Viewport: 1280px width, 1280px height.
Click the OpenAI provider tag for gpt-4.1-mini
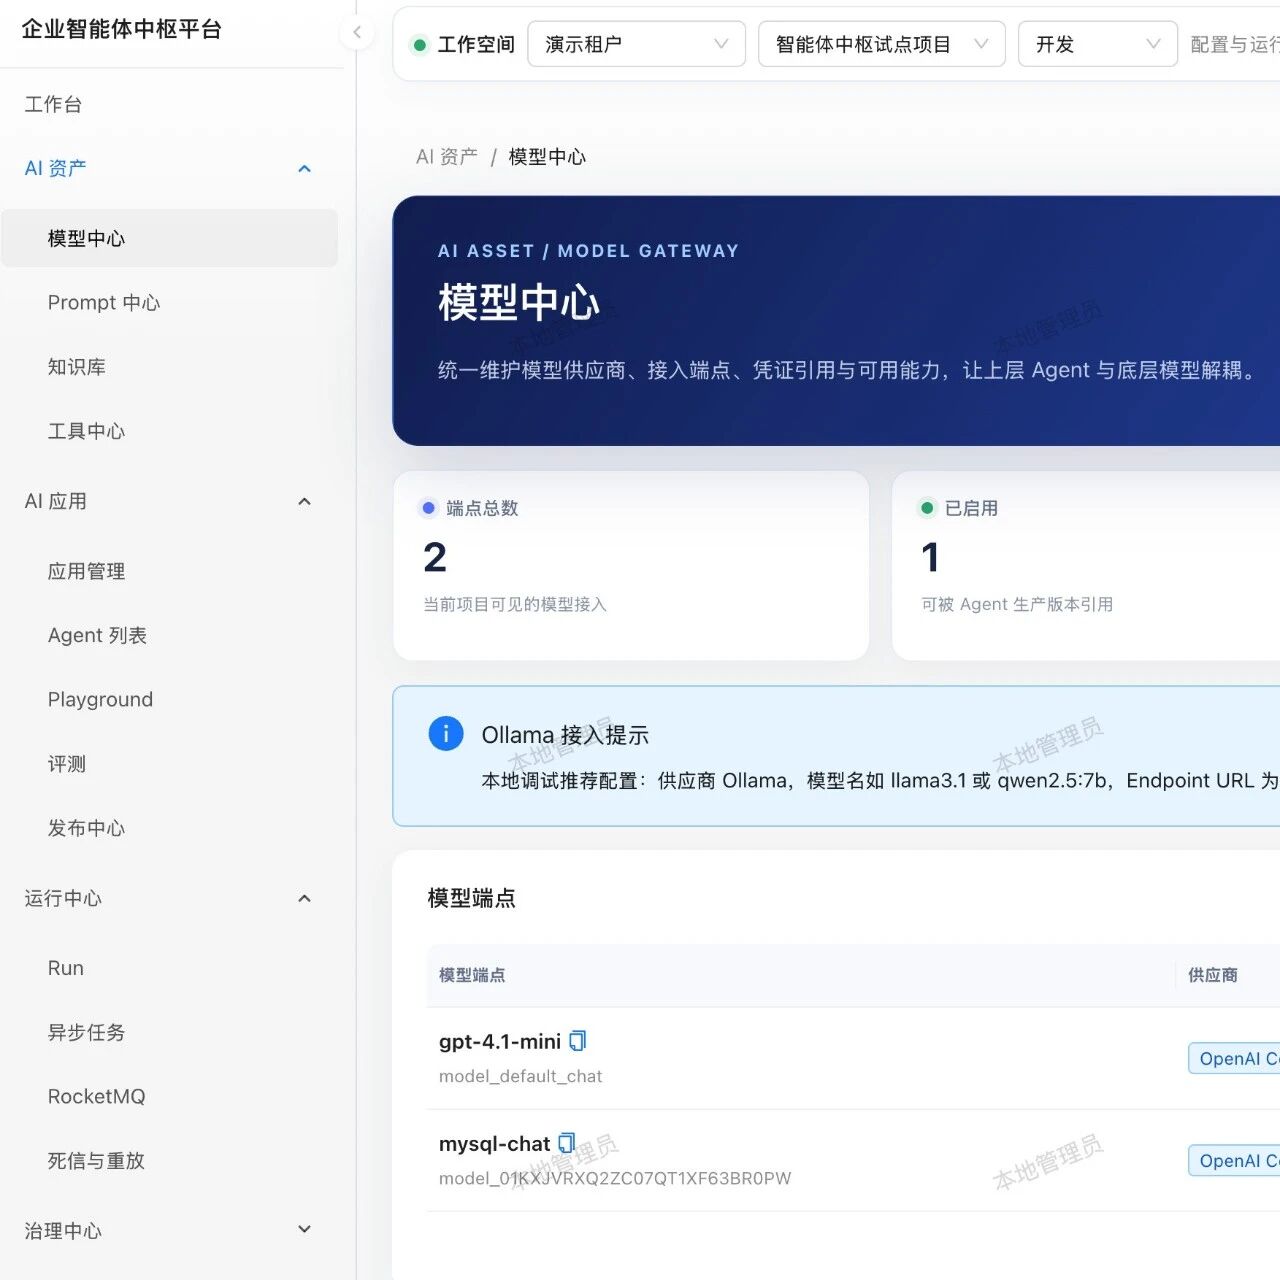click(x=1234, y=1058)
